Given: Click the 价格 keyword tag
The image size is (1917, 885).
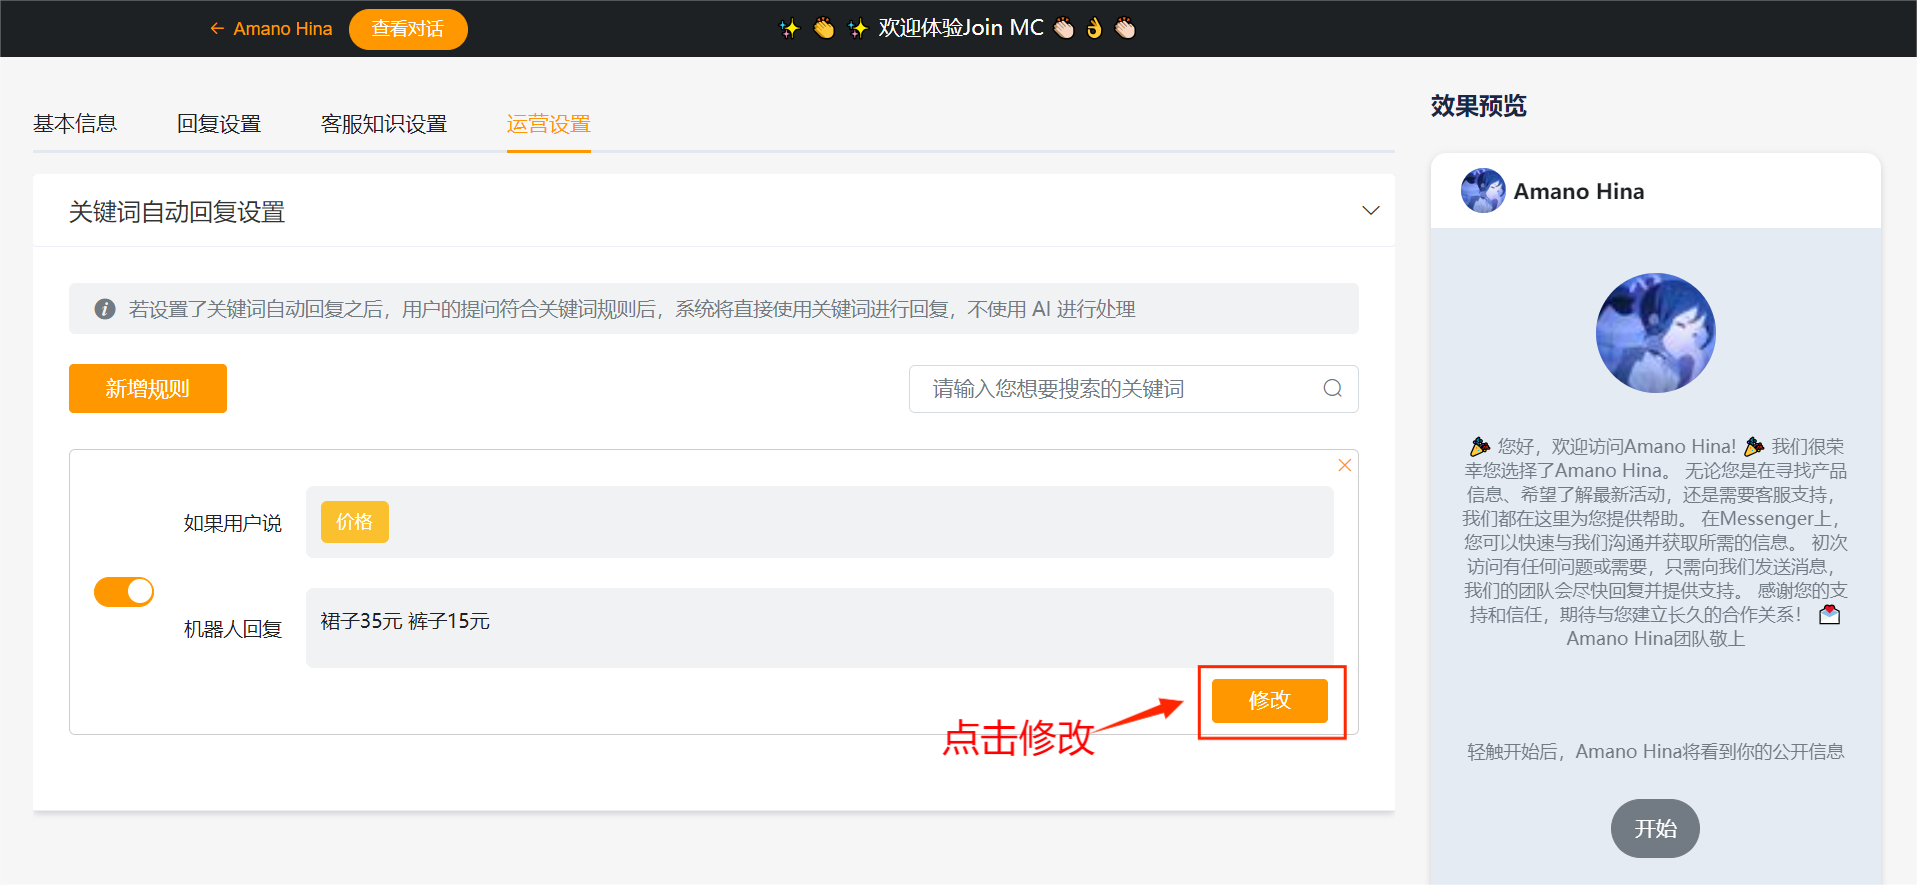Looking at the screenshot, I should [x=354, y=522].
